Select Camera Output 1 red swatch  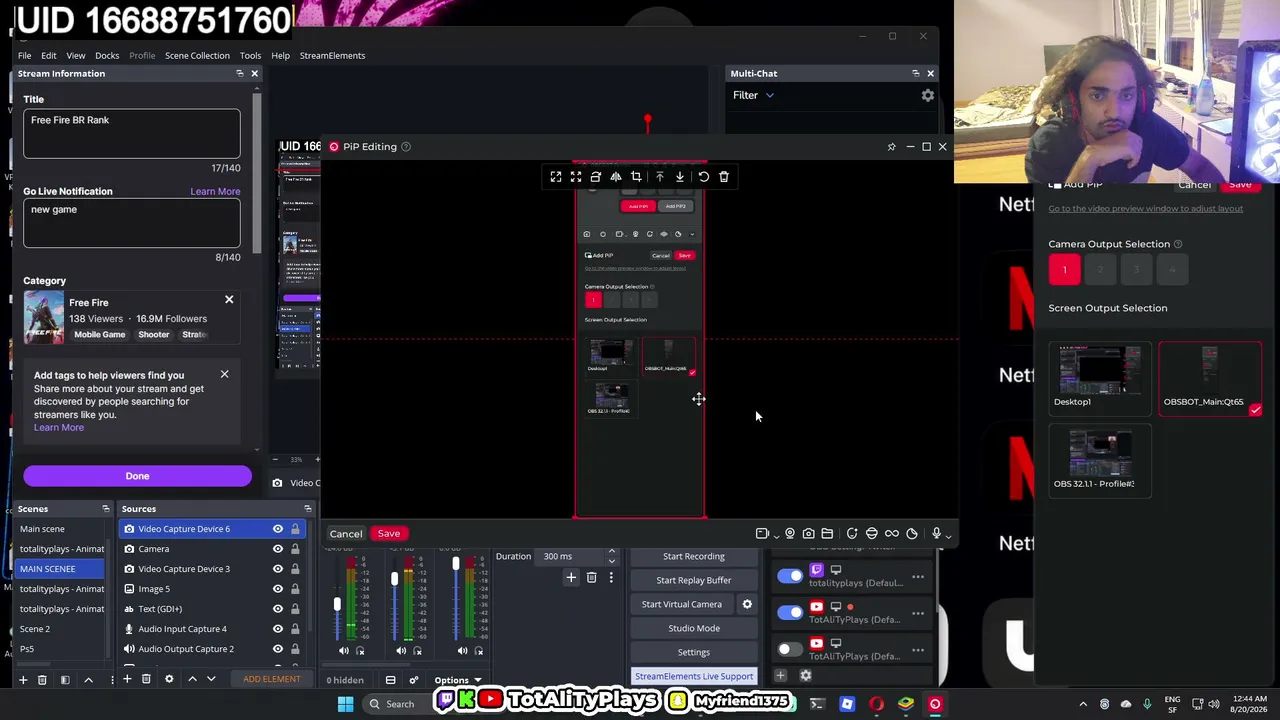1064,269
